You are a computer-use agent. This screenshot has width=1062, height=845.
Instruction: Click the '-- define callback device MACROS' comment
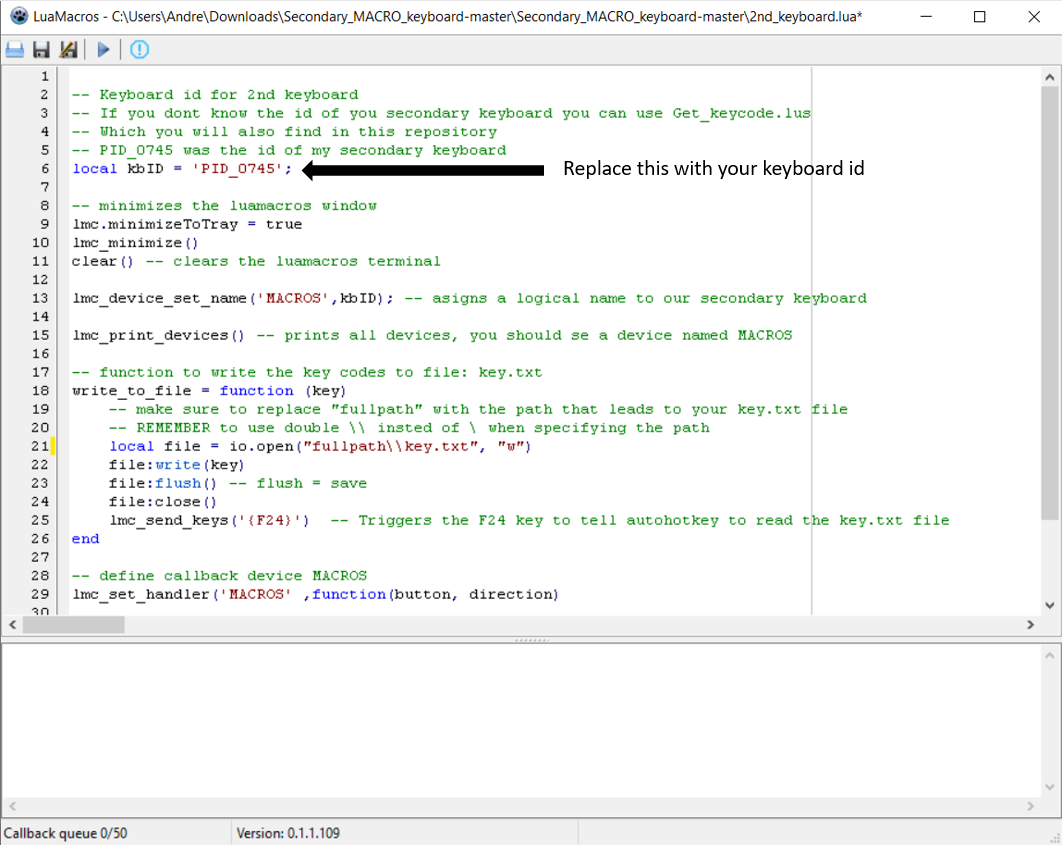(x=219, y=576)
